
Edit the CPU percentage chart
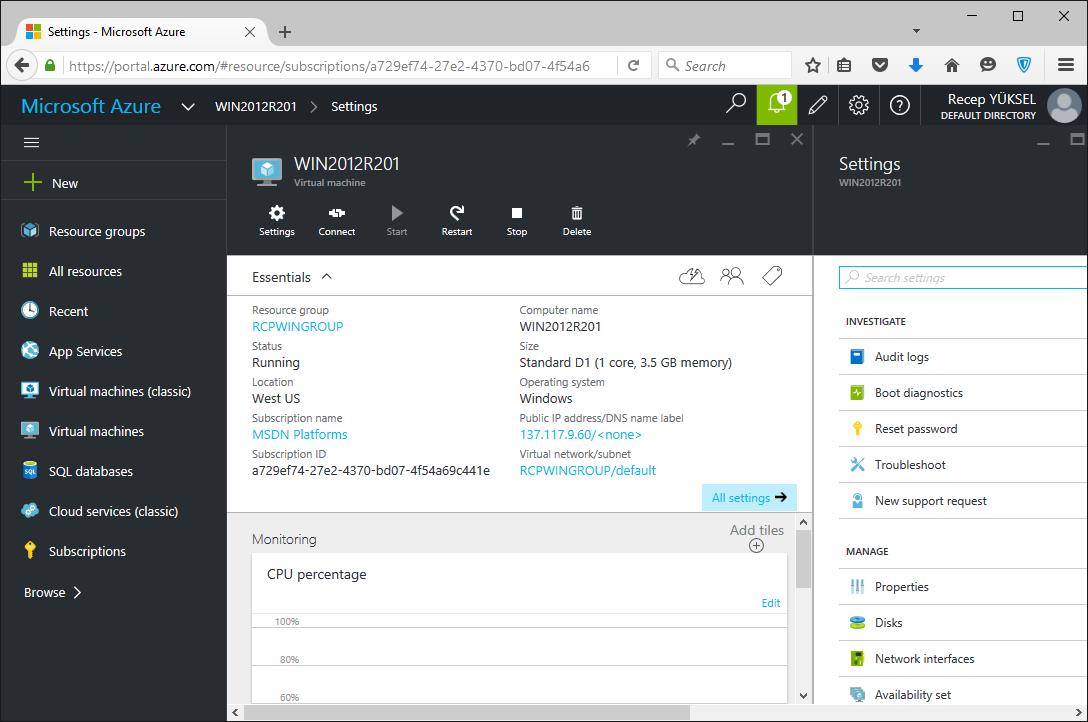770,603
